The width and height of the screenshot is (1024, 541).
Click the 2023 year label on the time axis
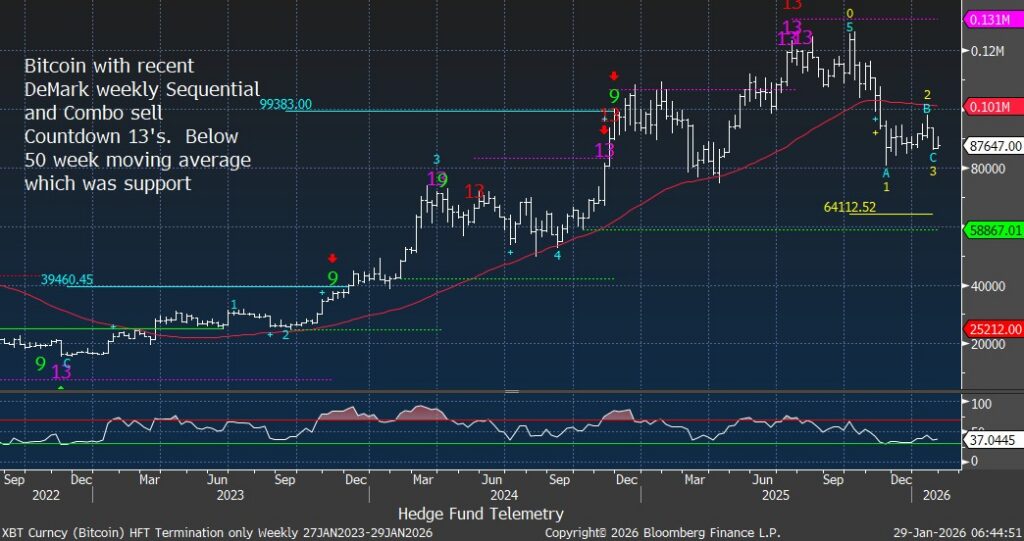click(x=230, y=494)
